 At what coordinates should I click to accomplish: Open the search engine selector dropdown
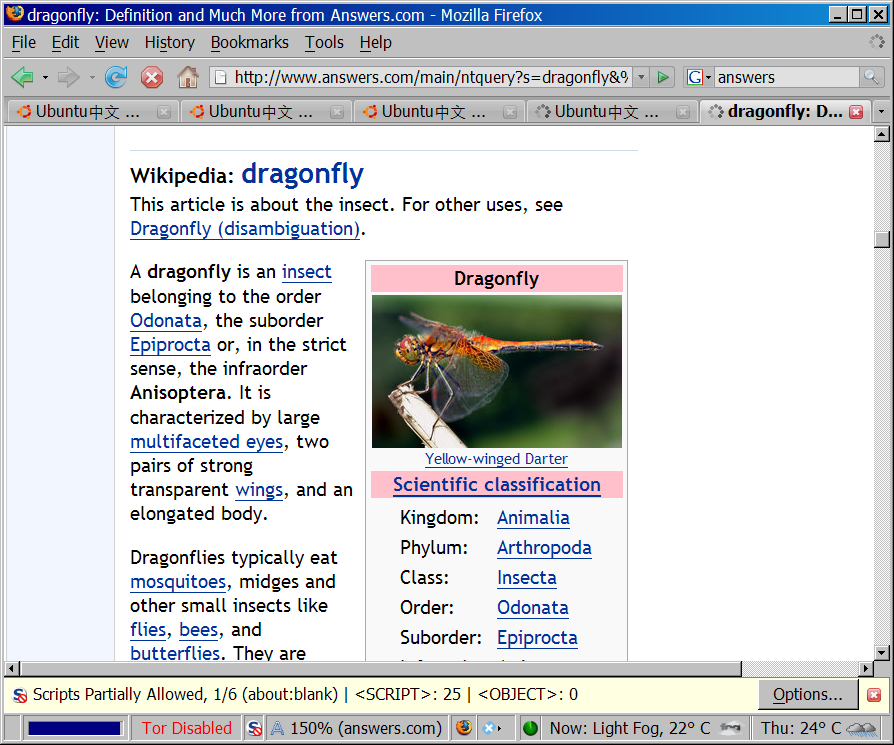708,78
